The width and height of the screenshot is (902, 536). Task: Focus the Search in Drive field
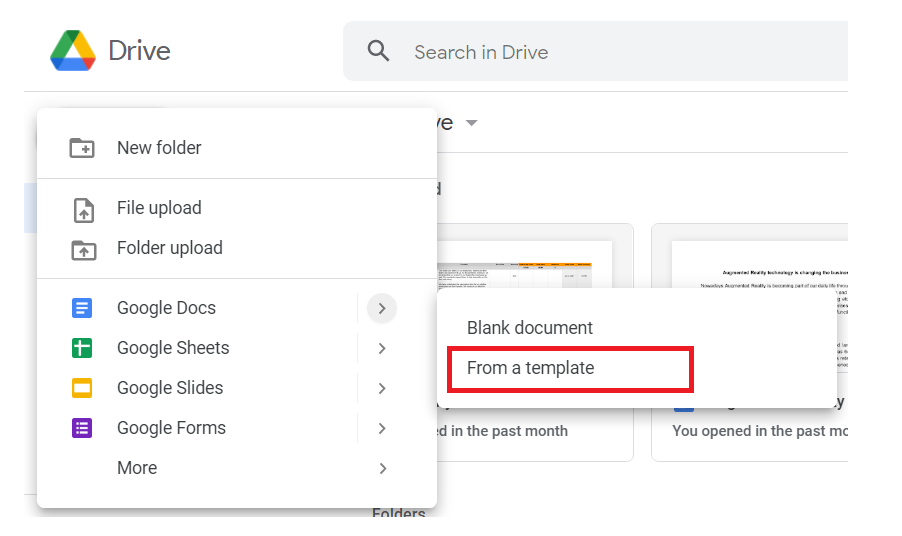(x=595, y=52)
